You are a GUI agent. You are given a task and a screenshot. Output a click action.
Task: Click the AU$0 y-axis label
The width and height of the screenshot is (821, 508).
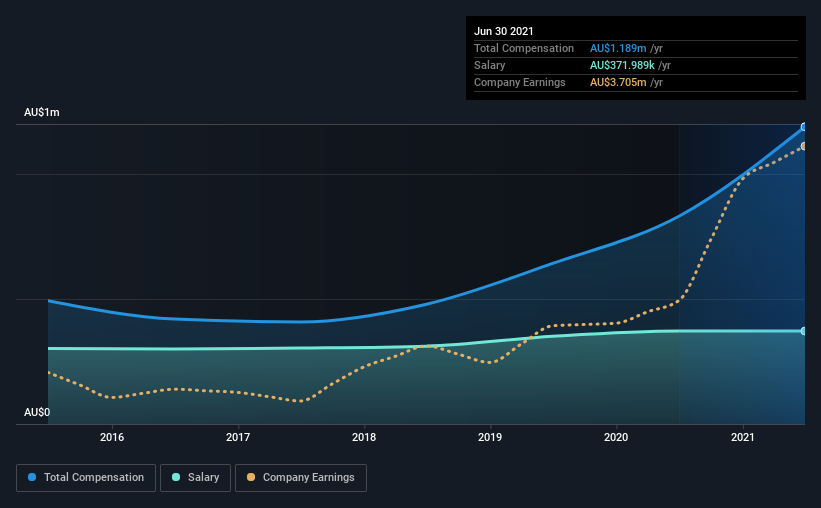(x=37, y=413)
